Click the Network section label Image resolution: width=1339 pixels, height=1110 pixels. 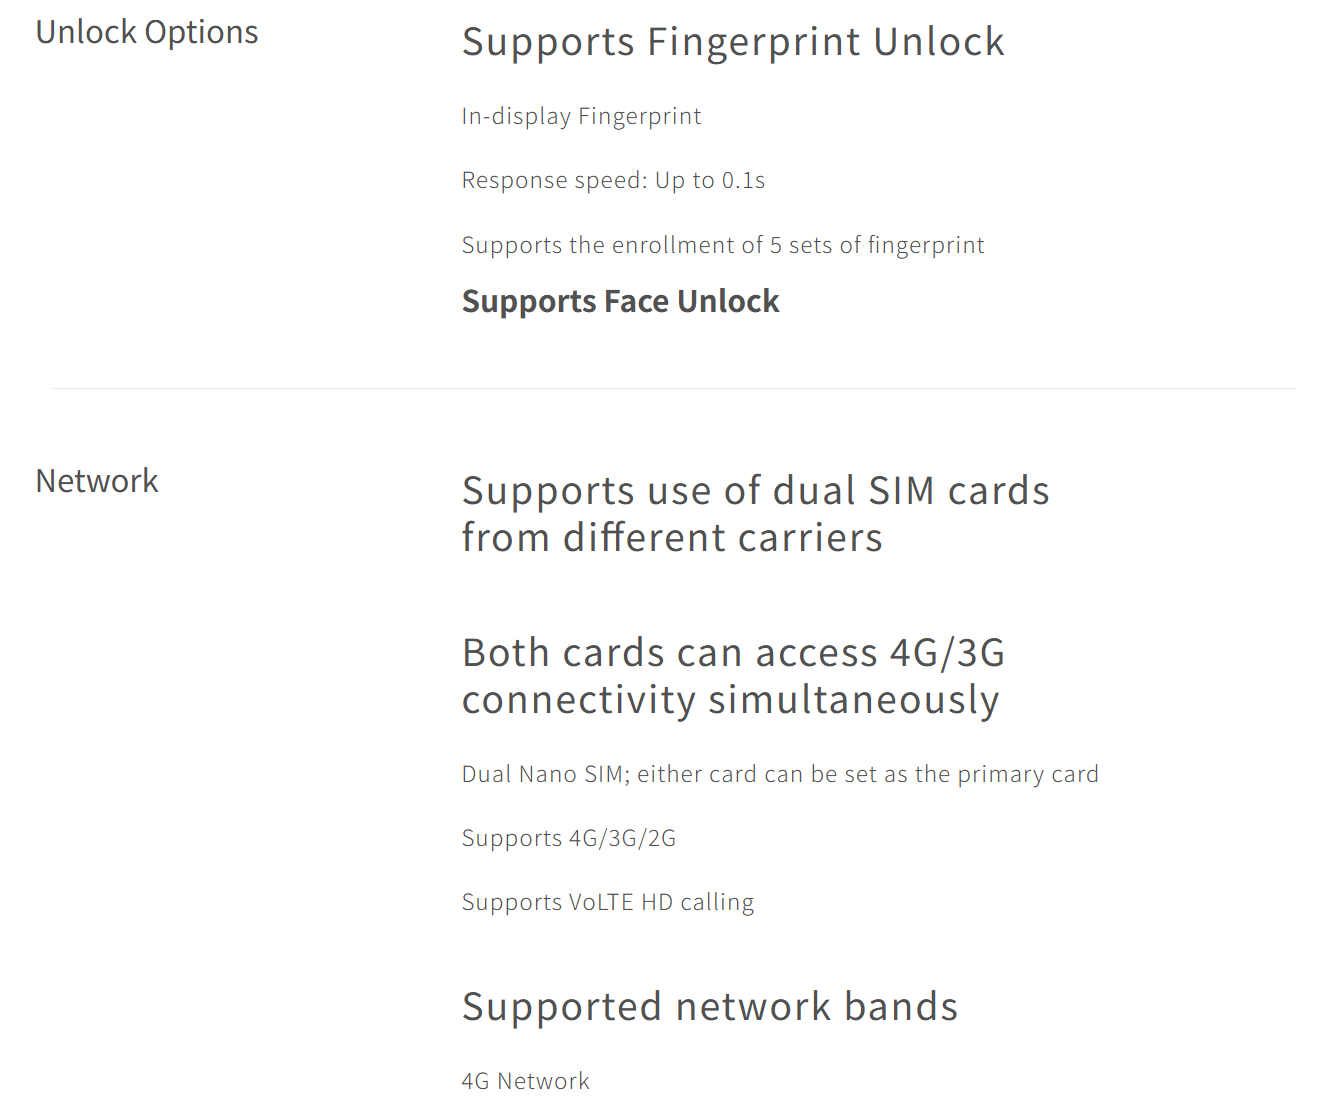[x=97, y=481]
